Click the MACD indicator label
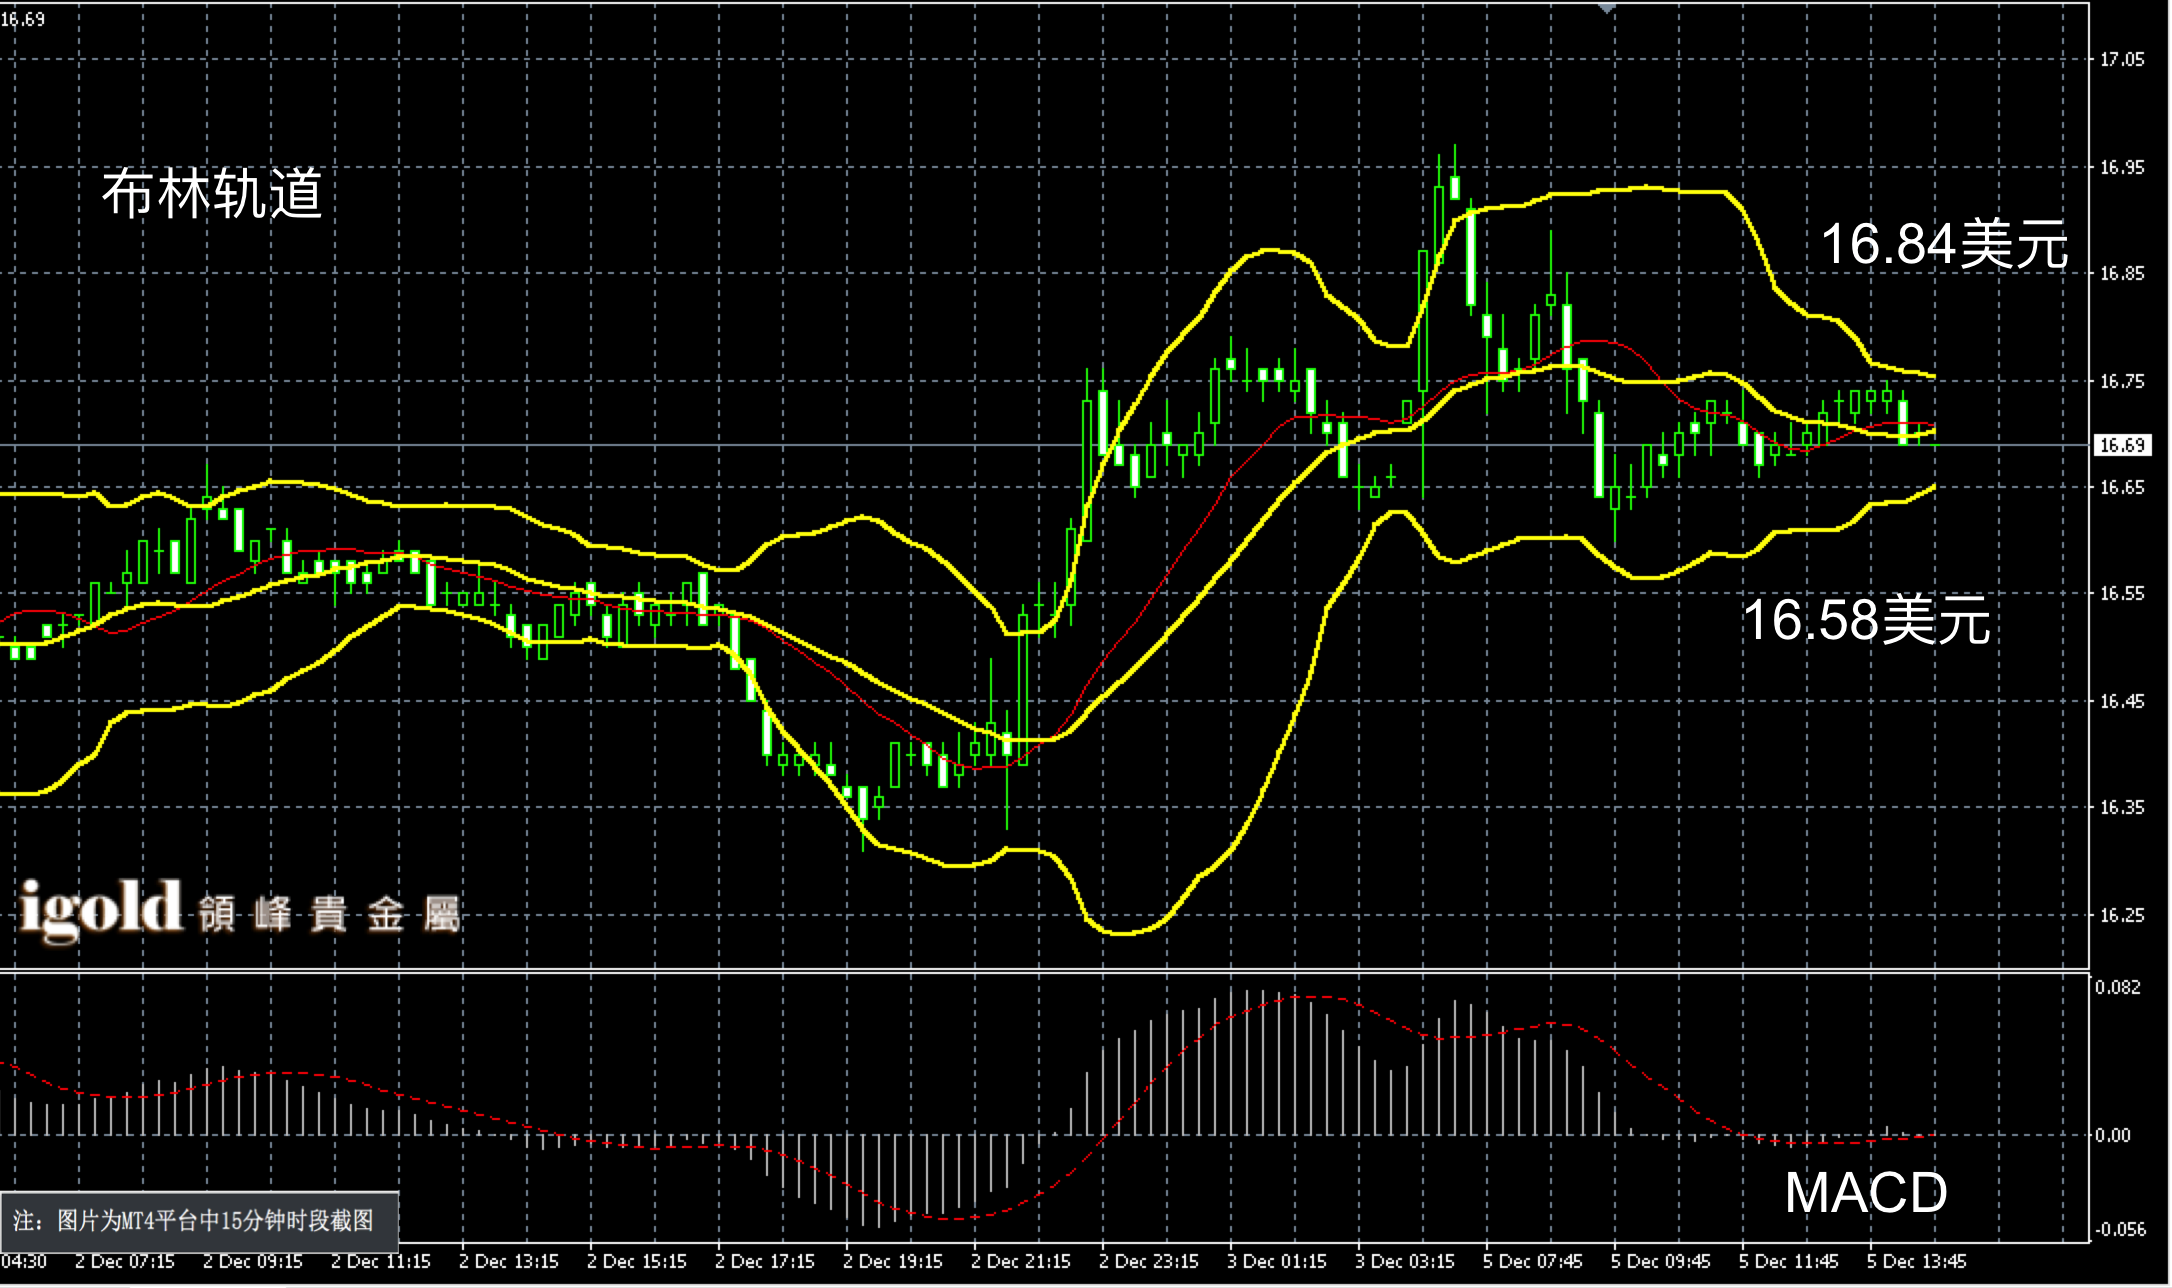2172x1288 pixels. click(1866, 1192)
